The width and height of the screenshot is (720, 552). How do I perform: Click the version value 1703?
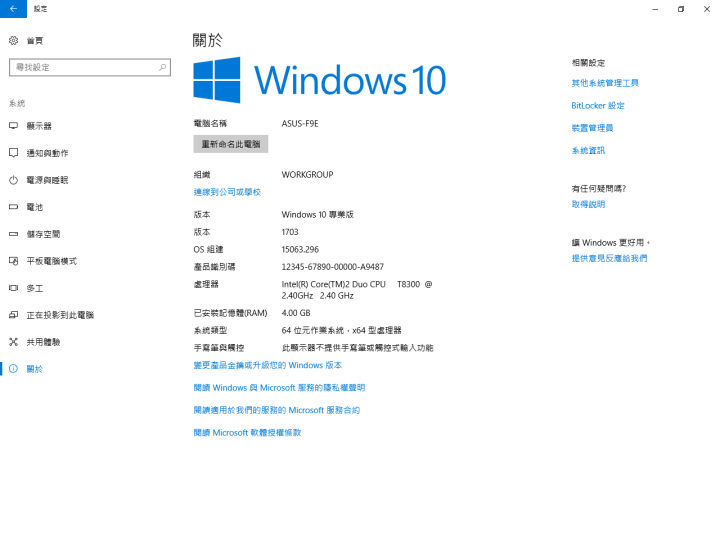tap(290, 232)
